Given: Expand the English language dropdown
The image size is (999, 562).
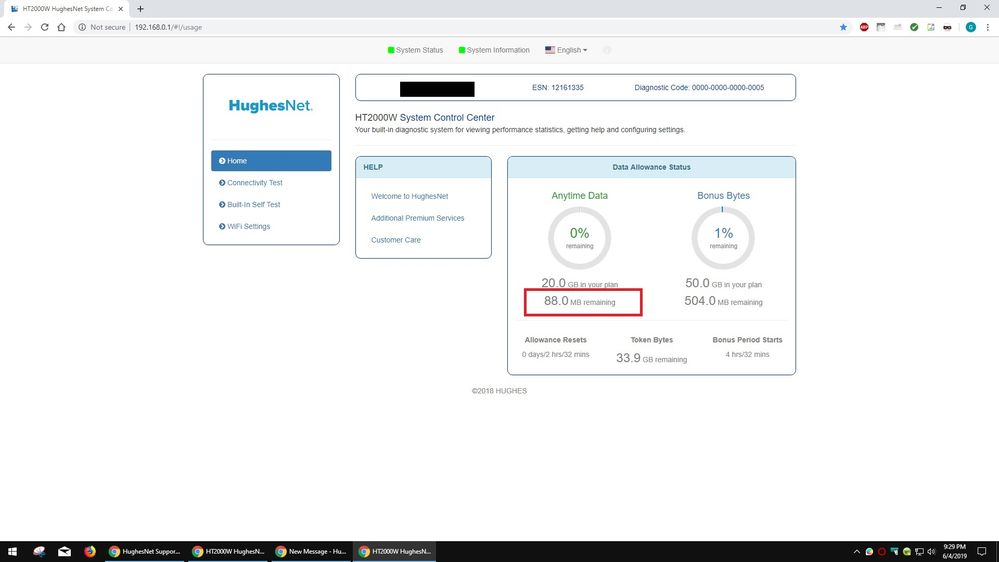Looking at the screenshot, I should [566, 50].
